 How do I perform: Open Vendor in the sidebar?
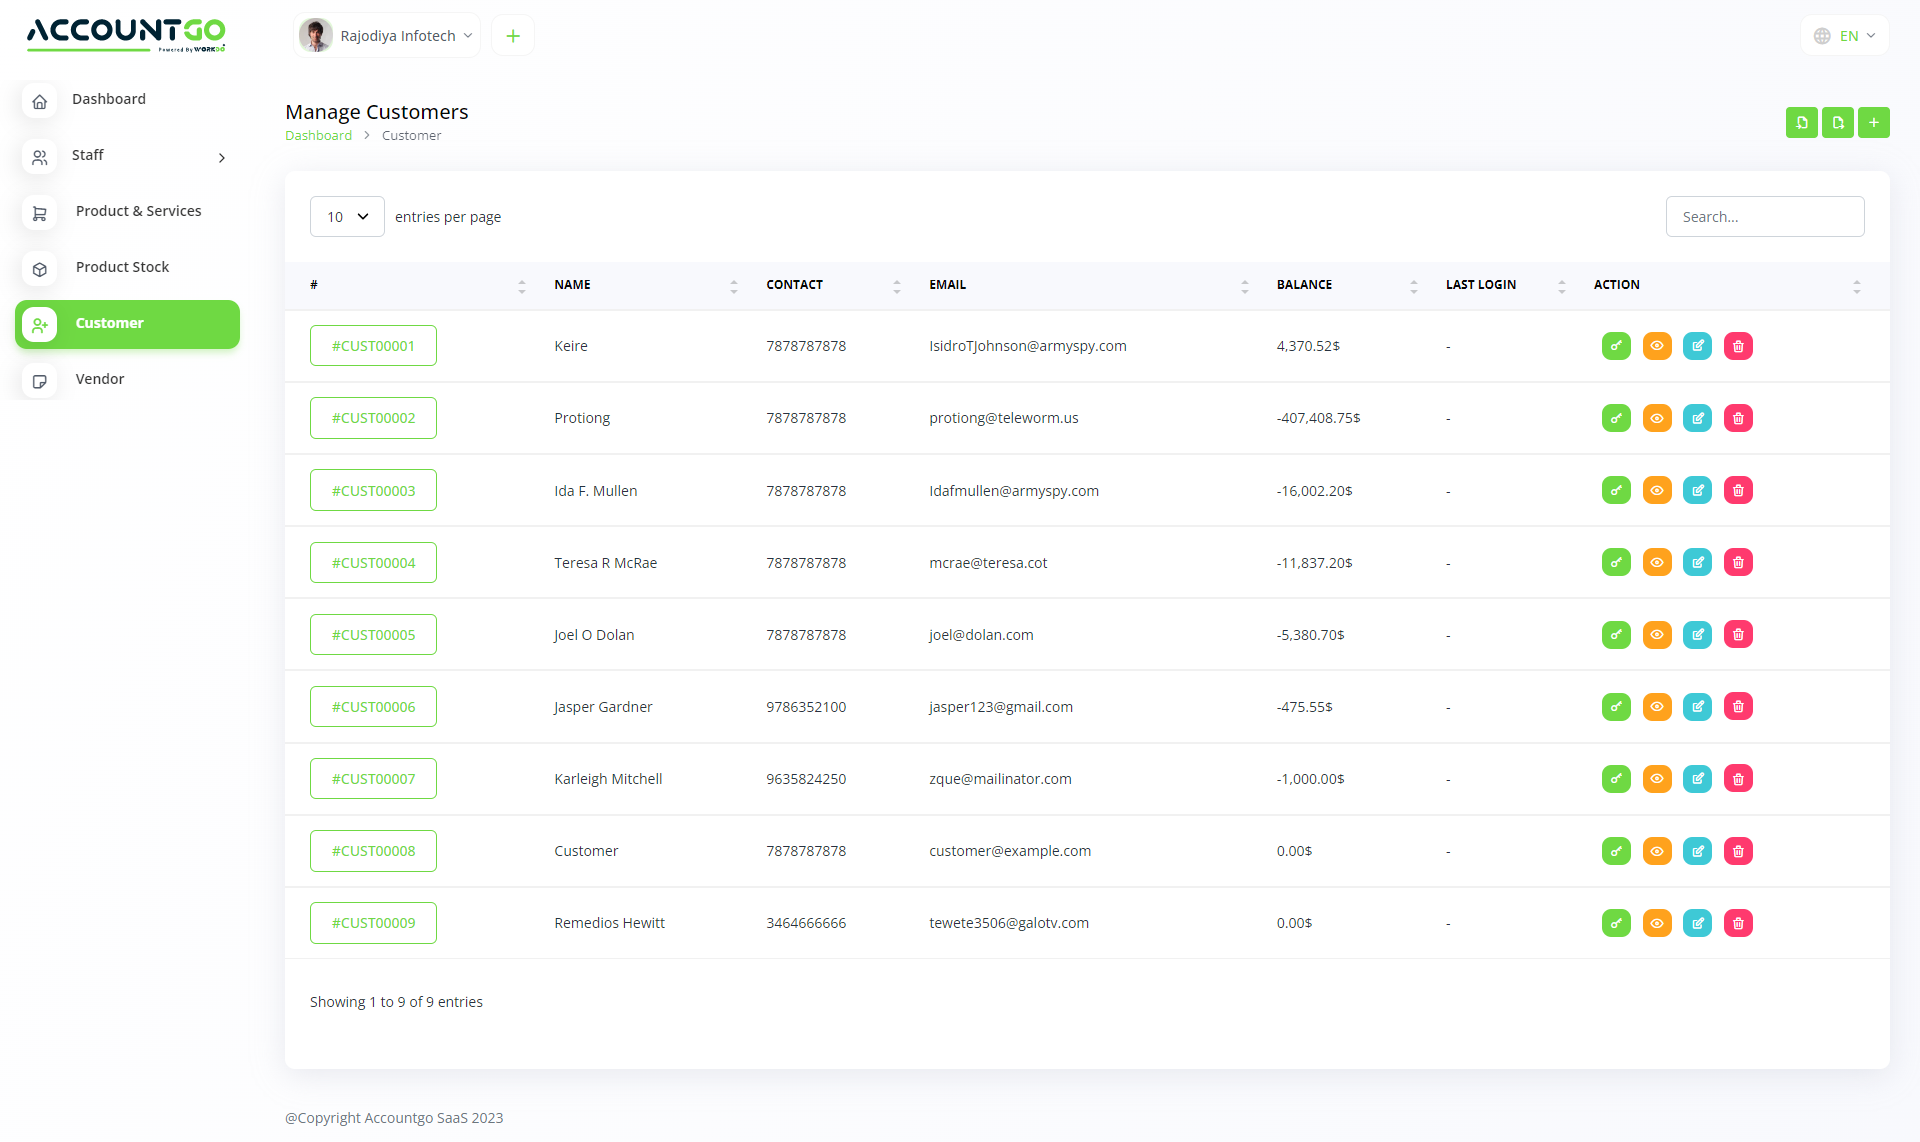pos(128,380)
